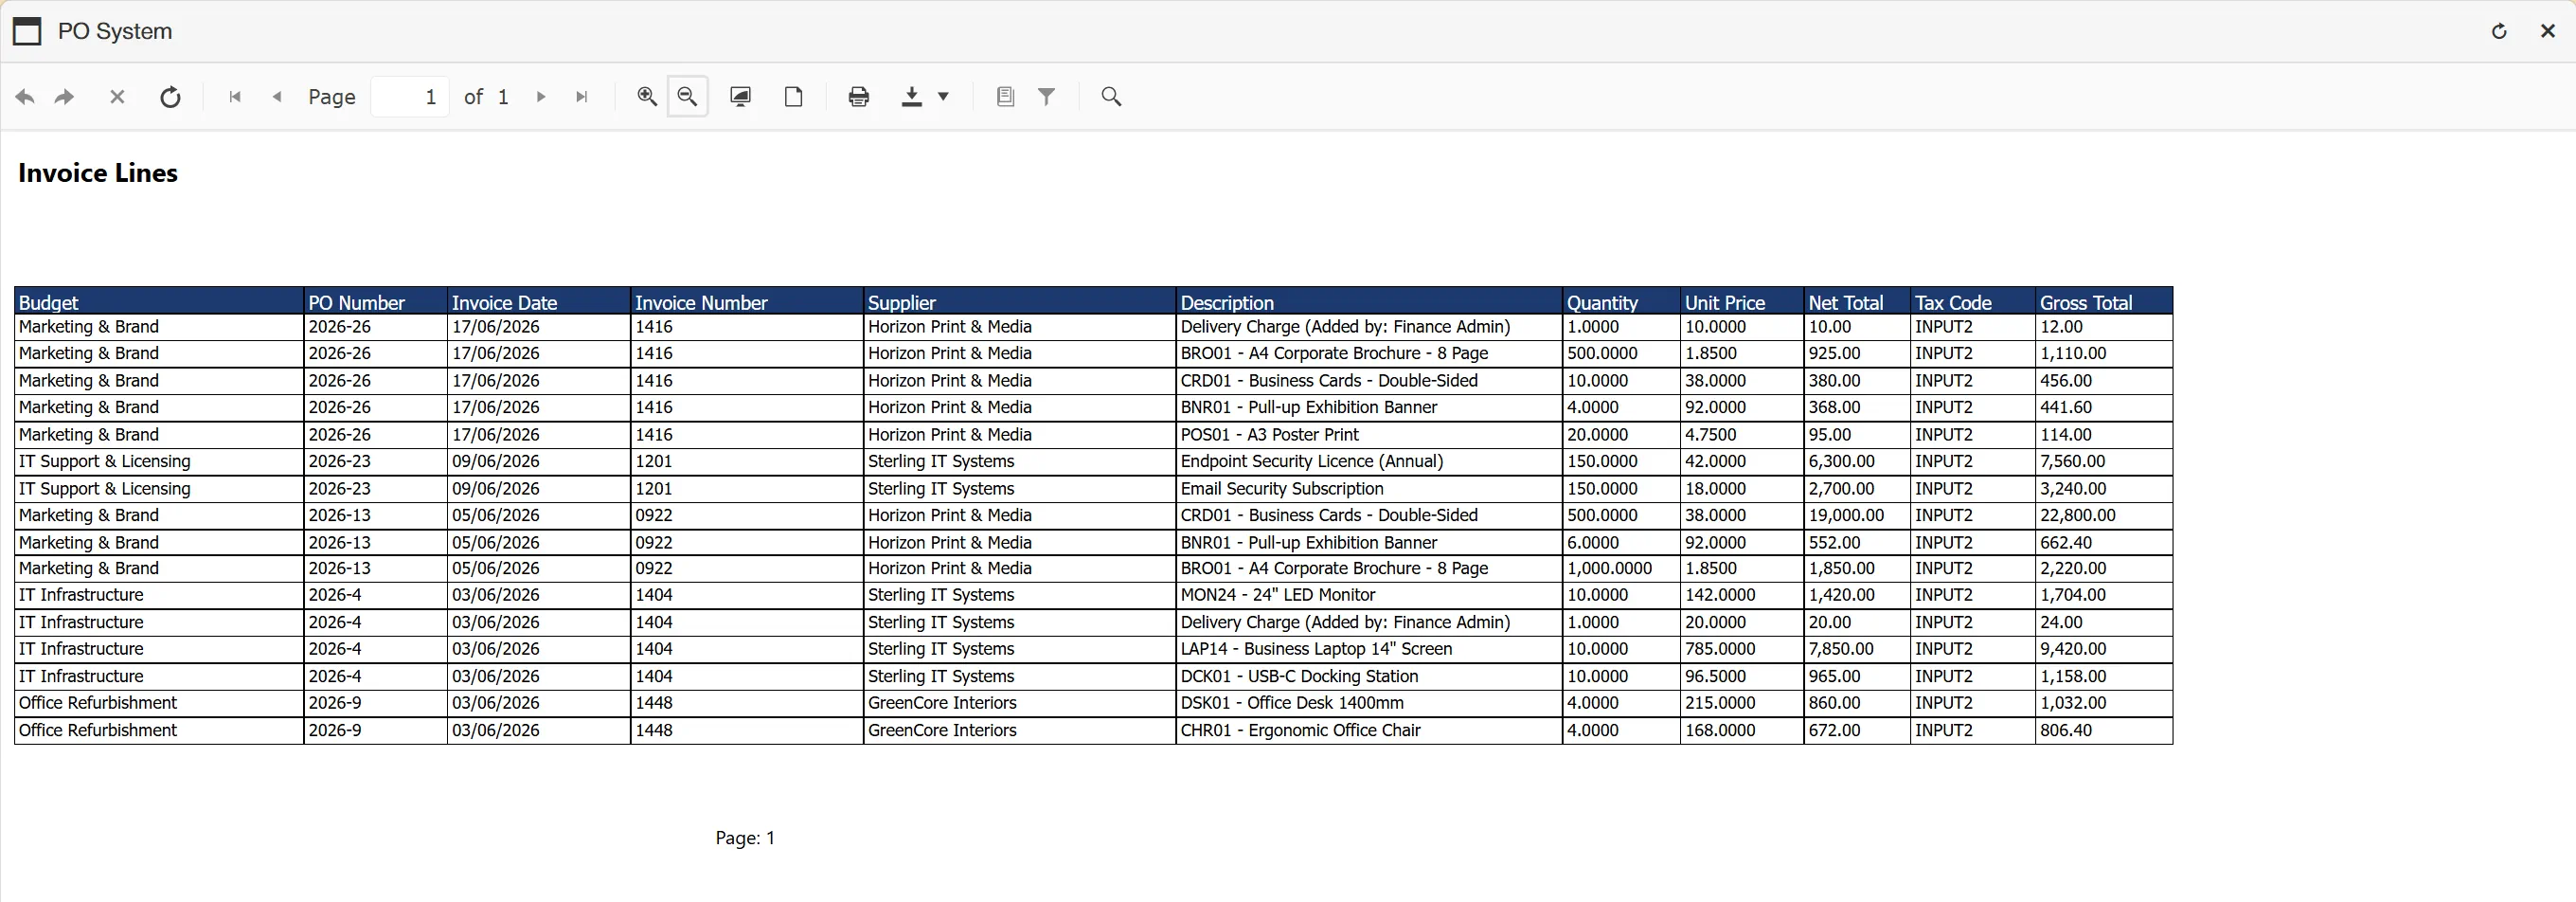Reload the PO System window via title bar icon

pos(2499,31)
